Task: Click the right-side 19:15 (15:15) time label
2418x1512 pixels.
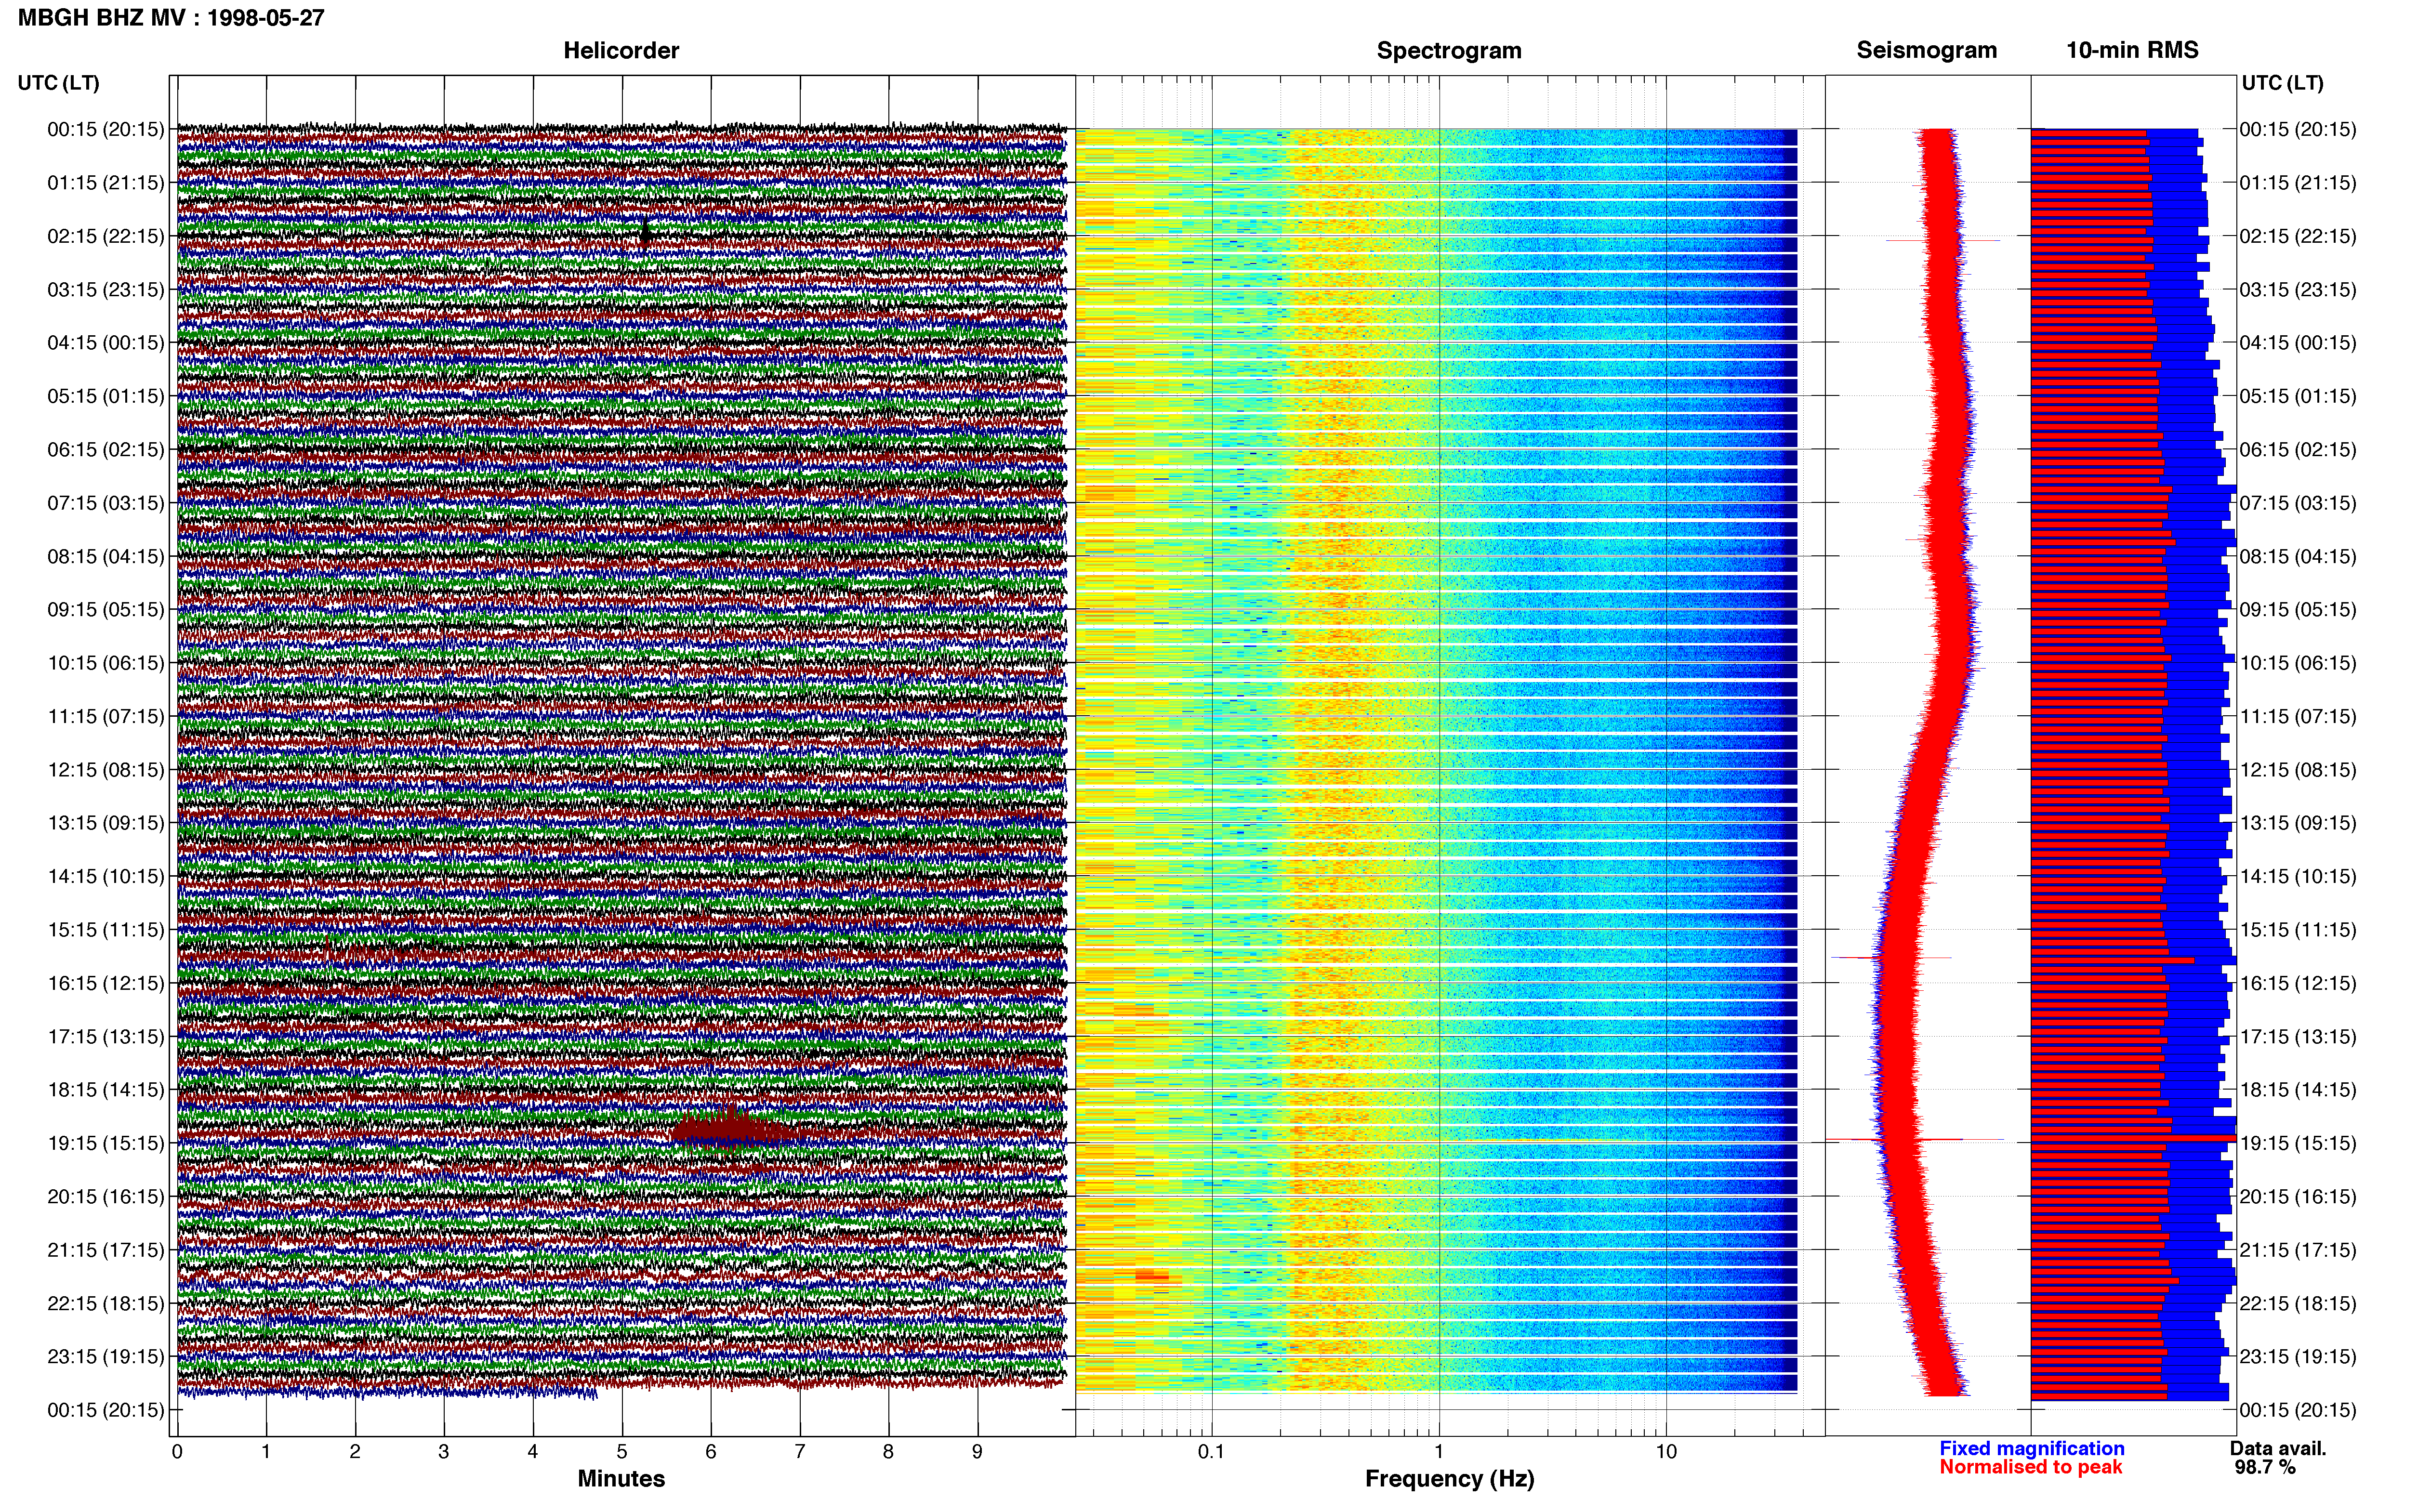Action: 2298,1143
